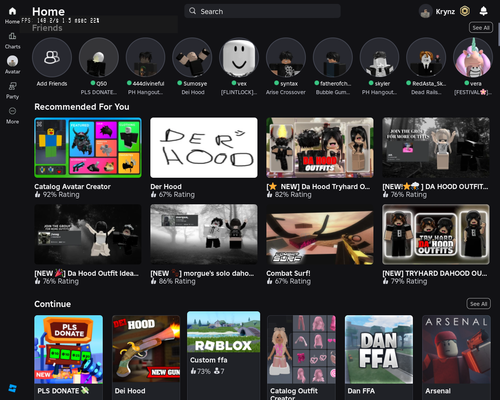The width and height of the screenshot is (500, 400).
Task: Click Dead Rails status under RedAsta_Sk
Action: click(x=426, y=92)
